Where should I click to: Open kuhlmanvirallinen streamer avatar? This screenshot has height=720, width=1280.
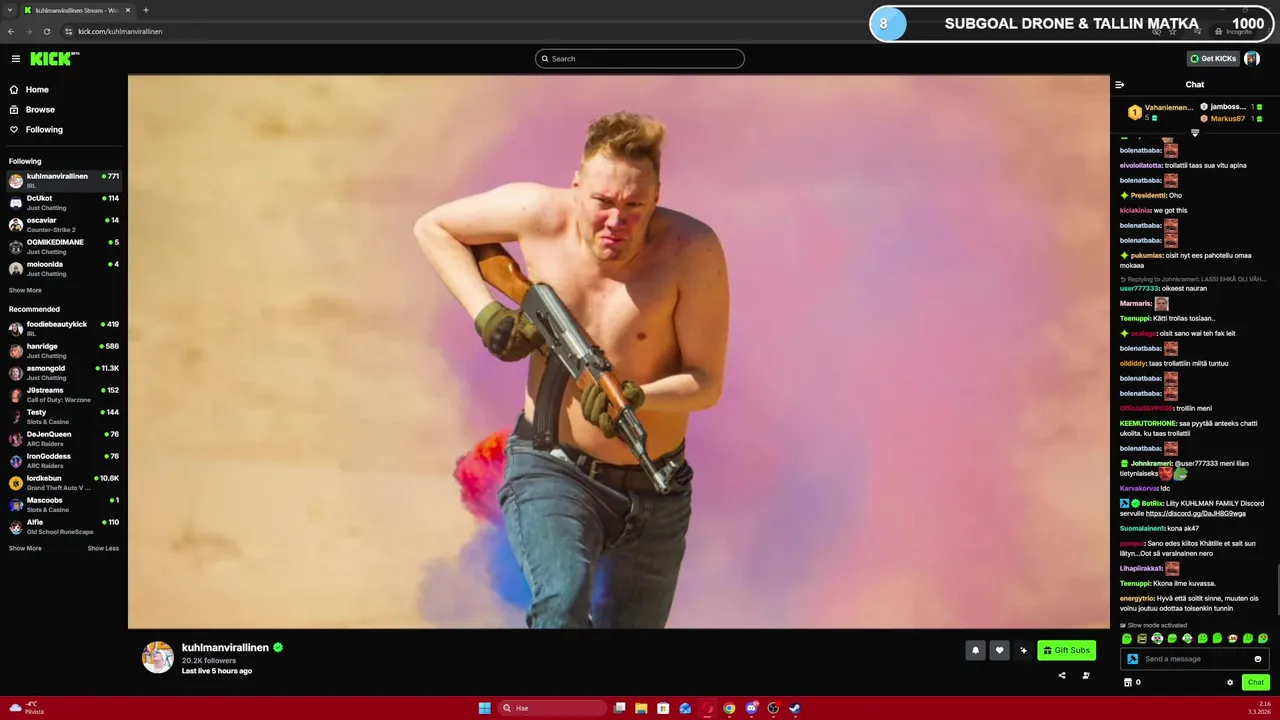tap(158, 657)
